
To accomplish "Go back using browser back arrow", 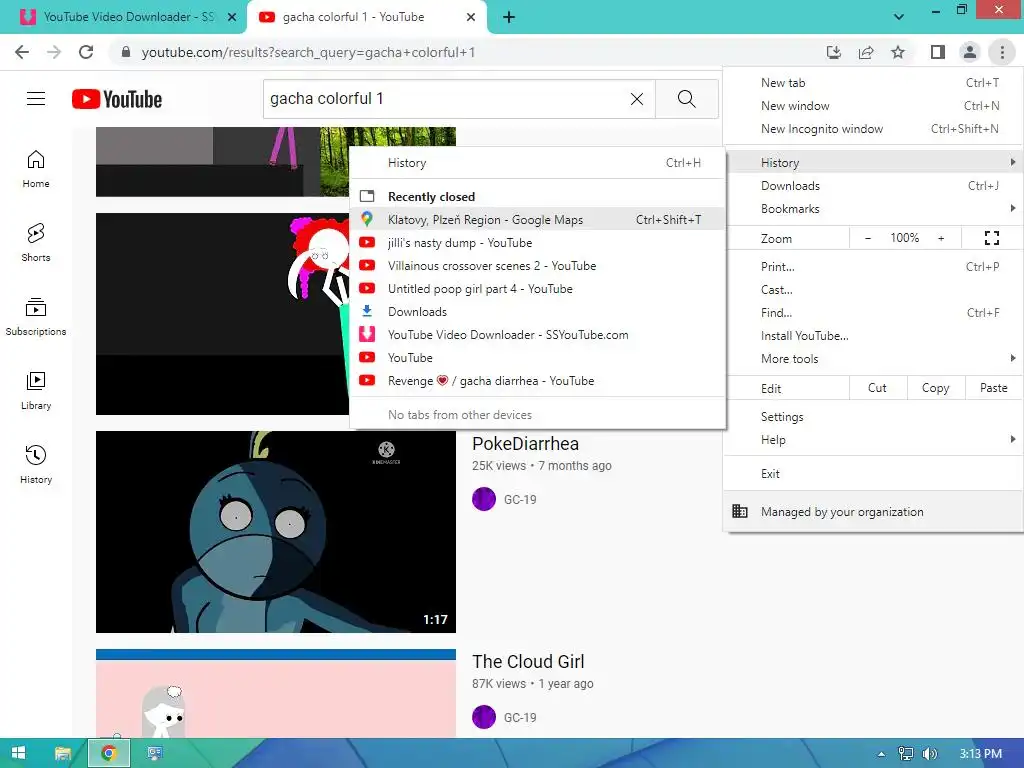I will tap(22, 52).
